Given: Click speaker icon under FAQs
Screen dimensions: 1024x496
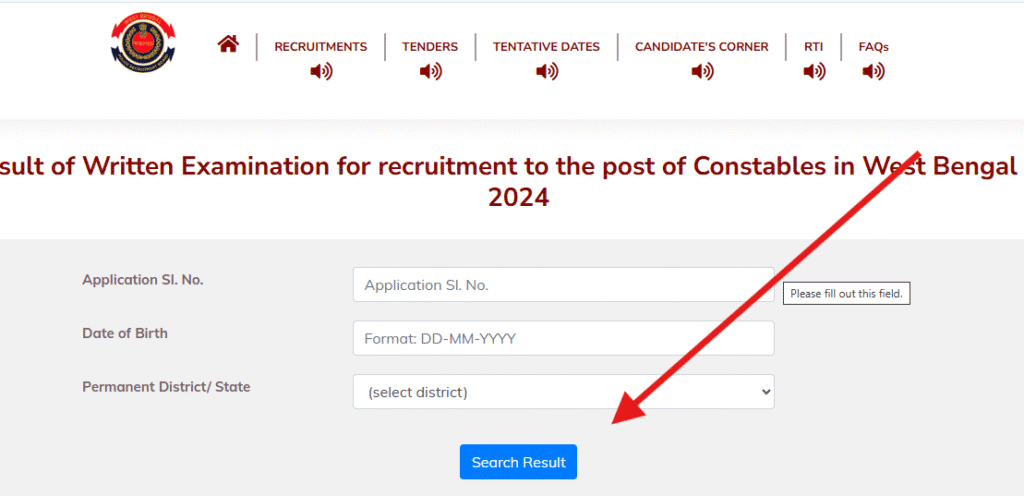Looking at the screenshot, I should pos(873,71).
